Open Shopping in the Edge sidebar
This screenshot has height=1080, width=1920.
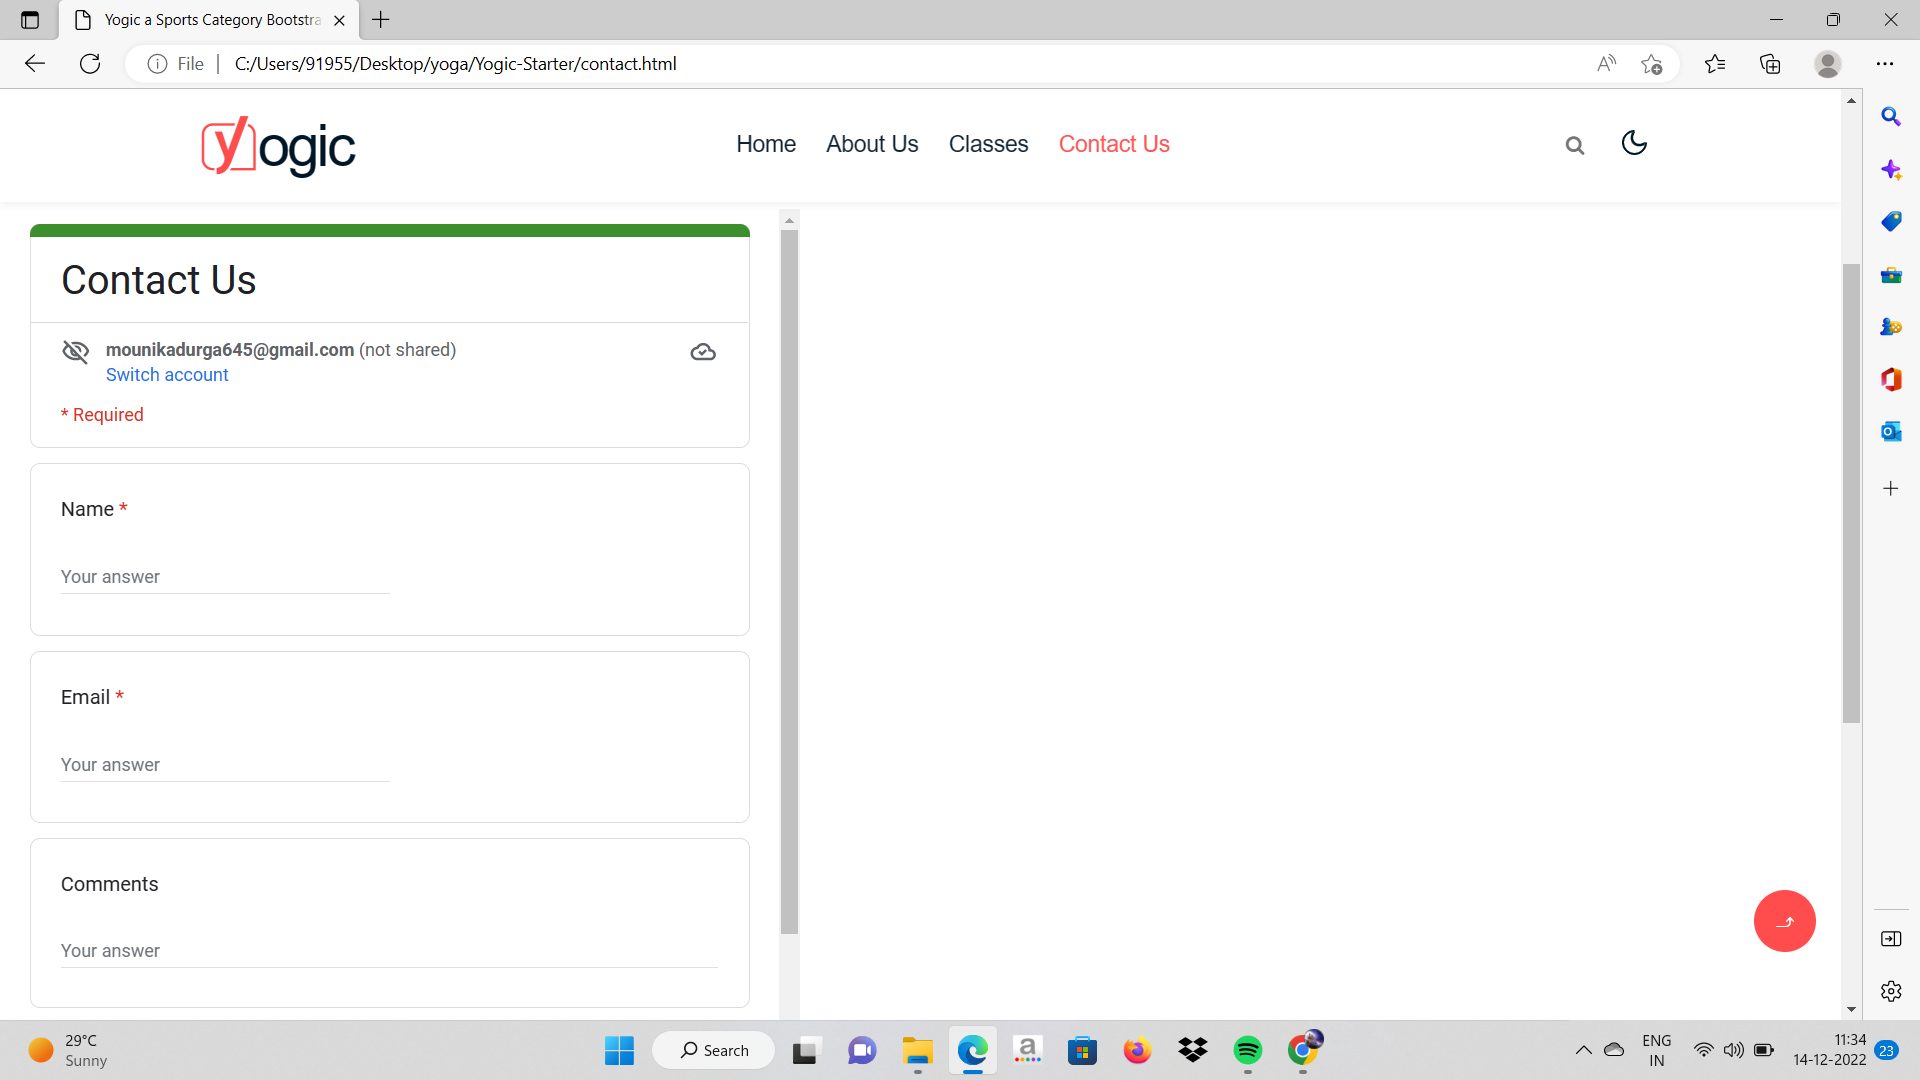1891,222
